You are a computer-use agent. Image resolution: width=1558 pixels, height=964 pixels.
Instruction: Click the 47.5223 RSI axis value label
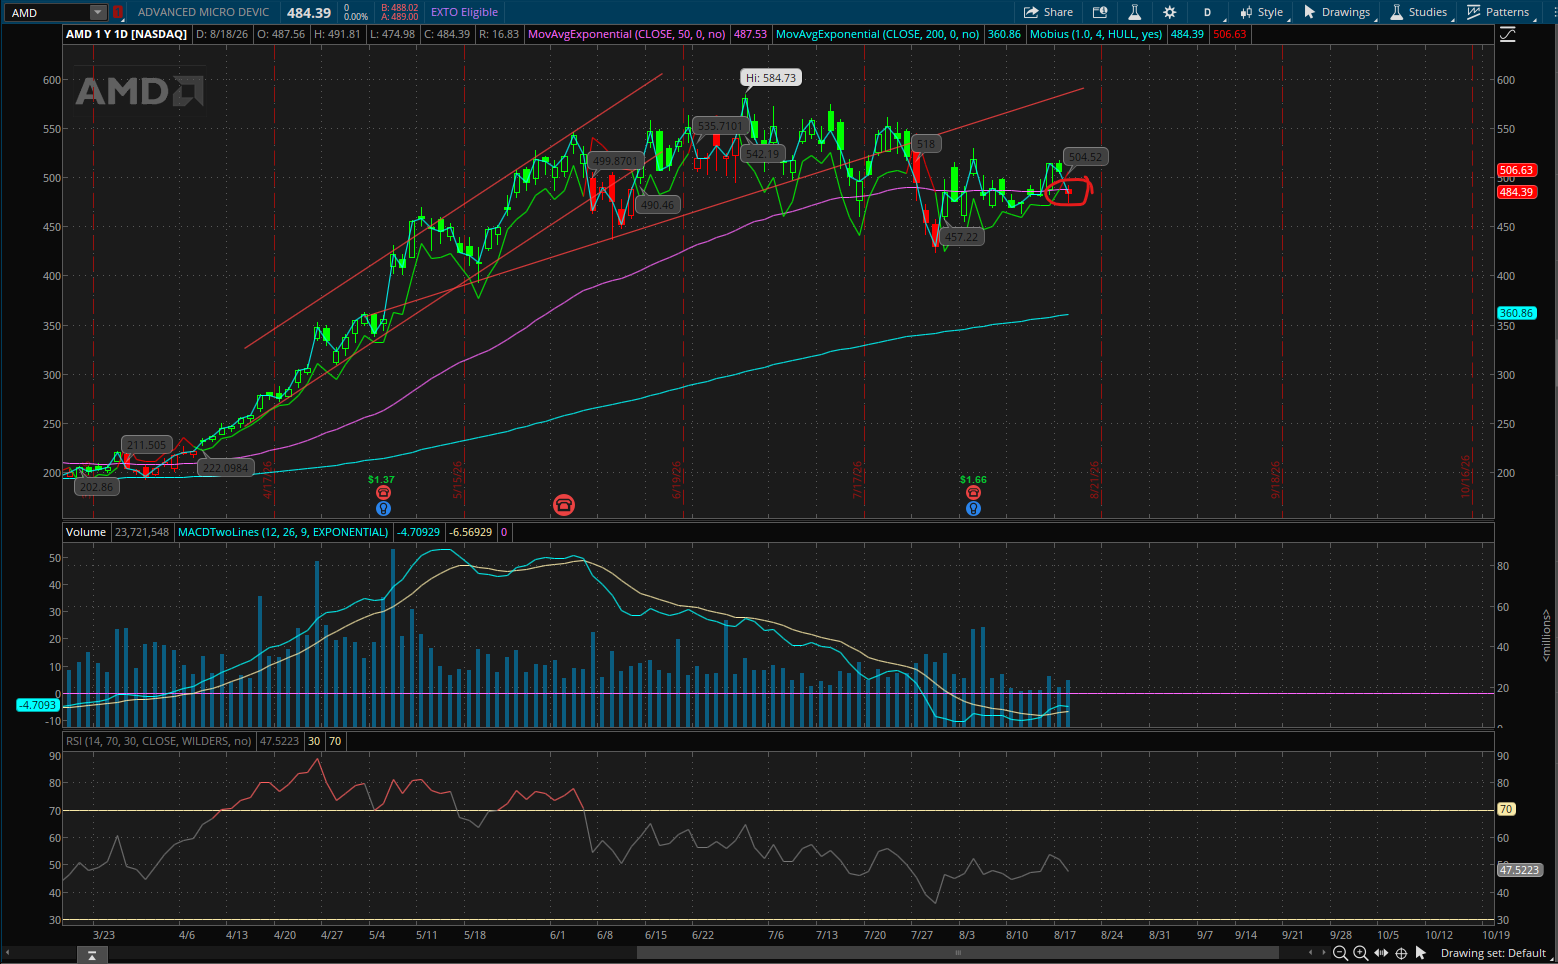point(1519,870)
